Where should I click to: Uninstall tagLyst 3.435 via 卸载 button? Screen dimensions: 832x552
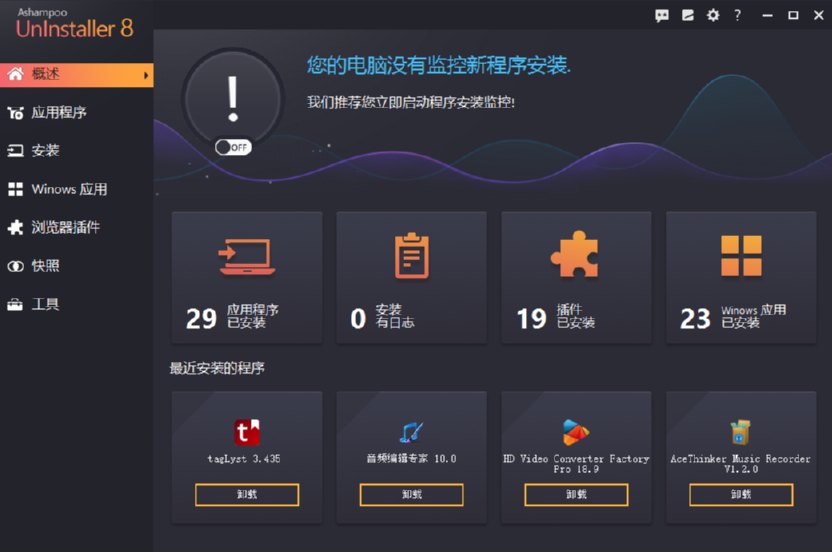247,495
